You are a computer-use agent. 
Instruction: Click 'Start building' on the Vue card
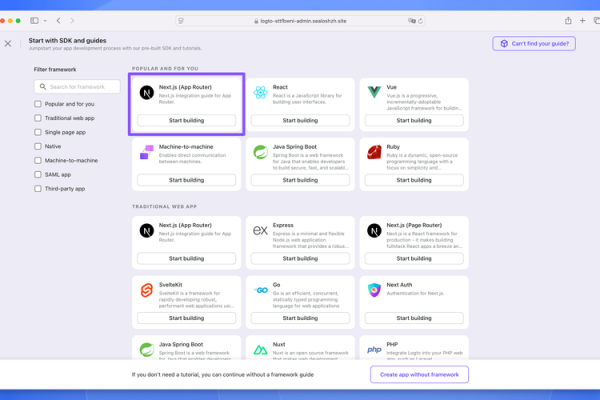[x=414, y=120]
